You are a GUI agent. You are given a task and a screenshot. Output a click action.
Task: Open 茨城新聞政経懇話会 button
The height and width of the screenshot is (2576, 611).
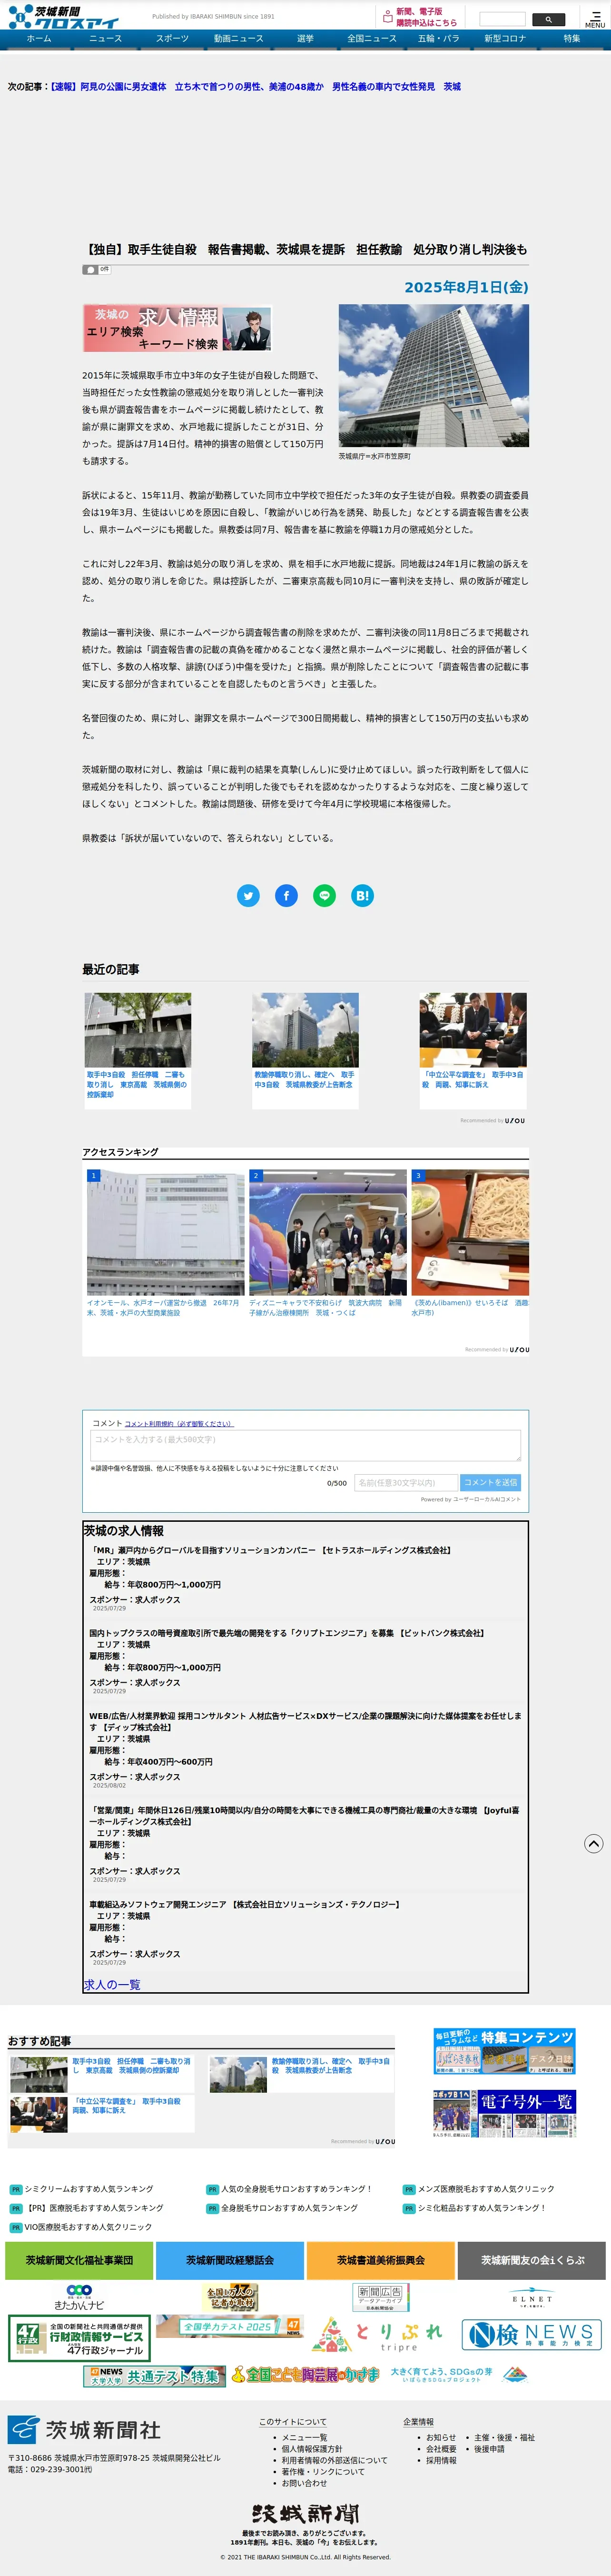[x=230, y=2260]
